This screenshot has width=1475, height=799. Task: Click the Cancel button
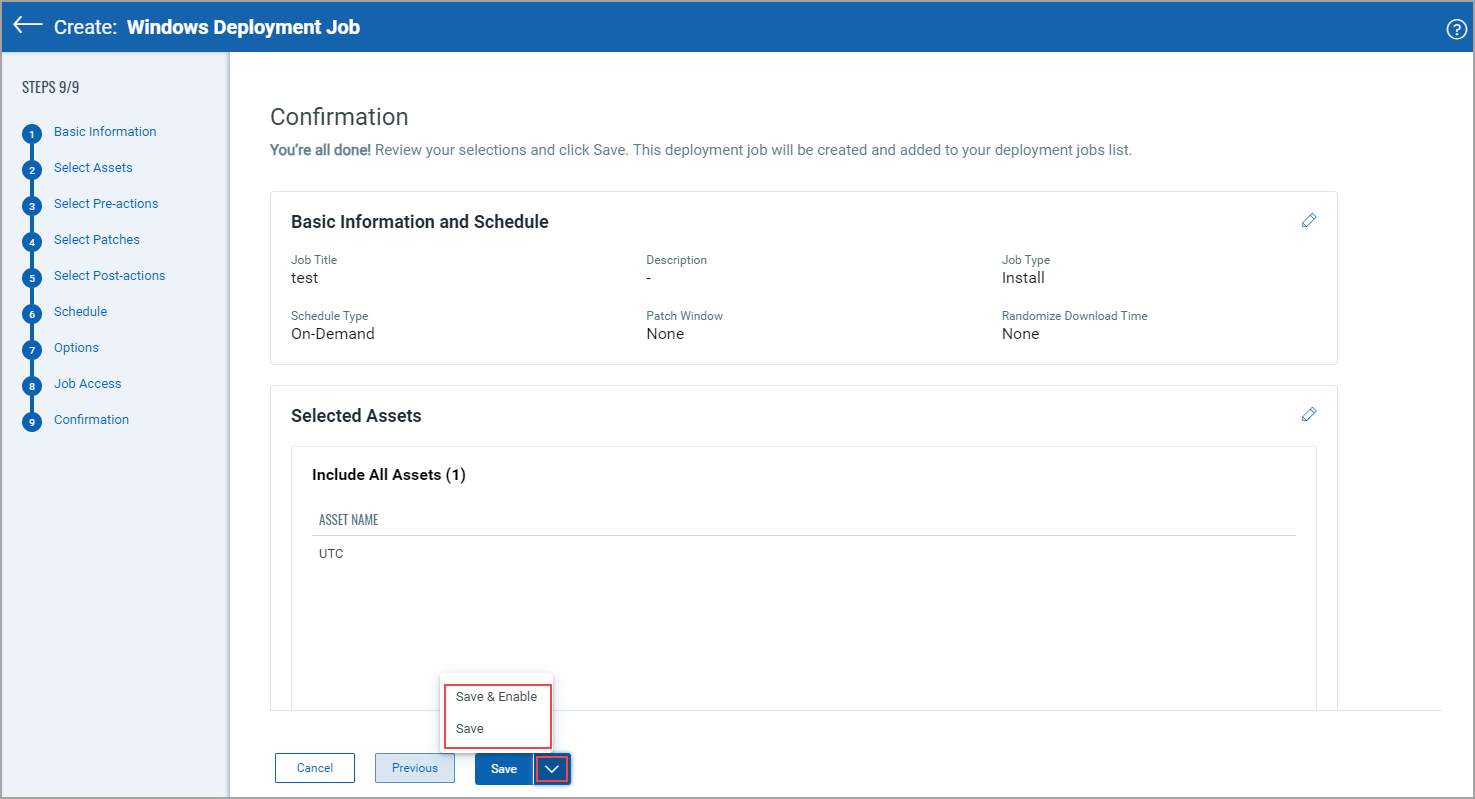coord(315,768)
